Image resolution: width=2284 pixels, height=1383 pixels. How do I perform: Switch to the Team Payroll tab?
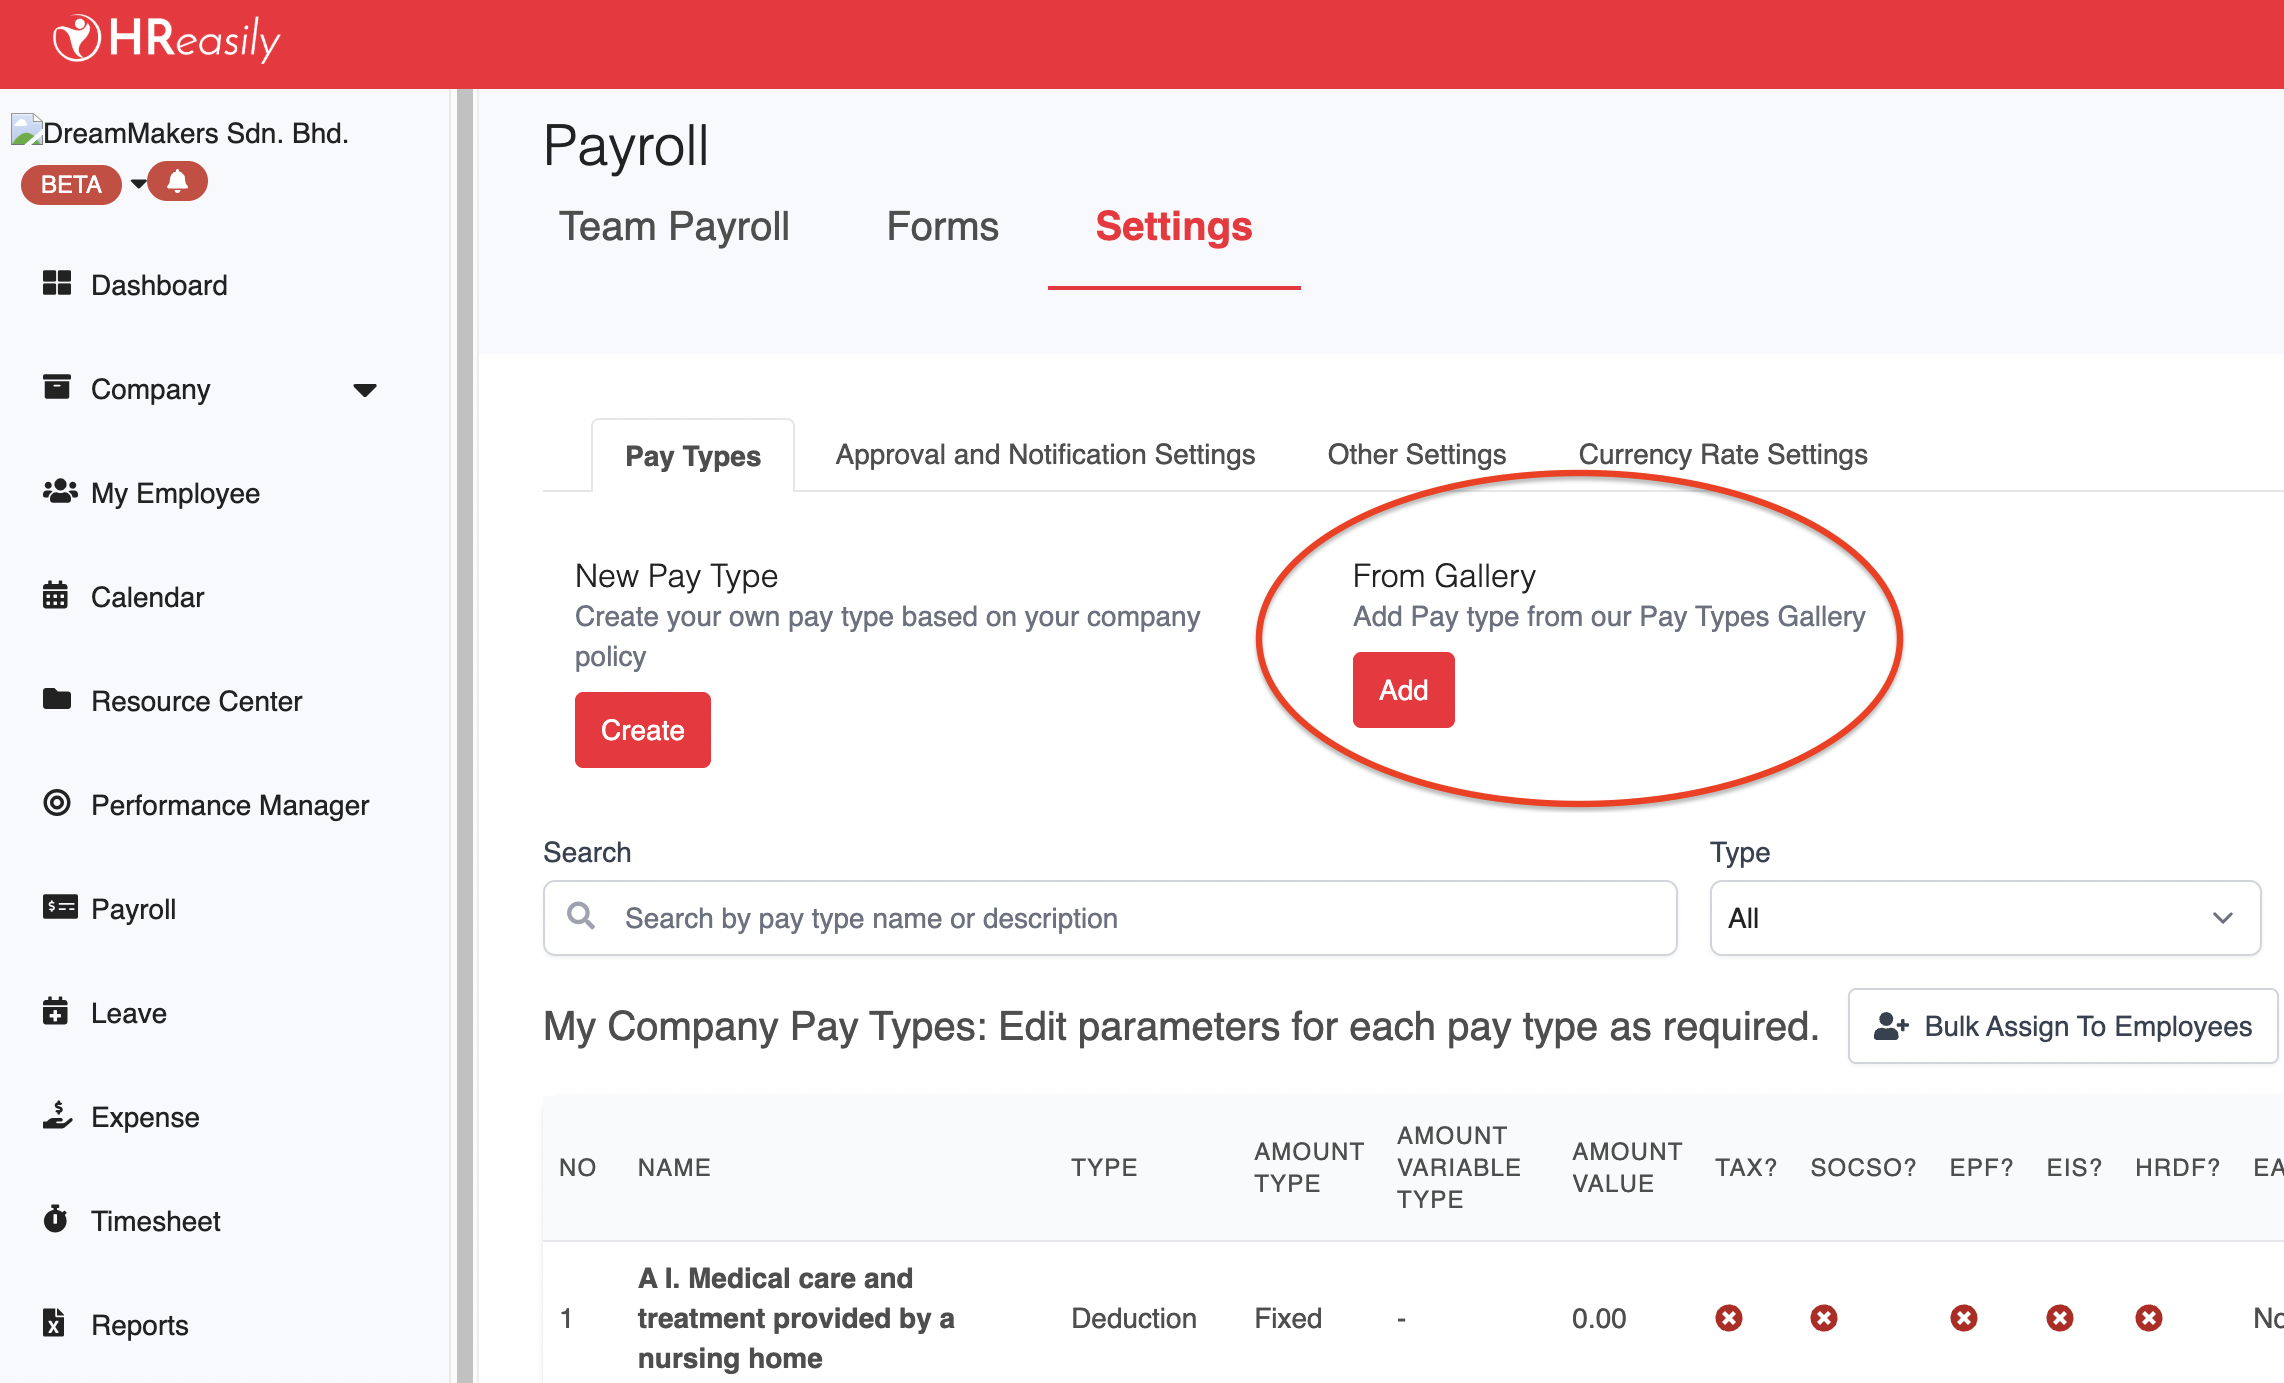673,227
